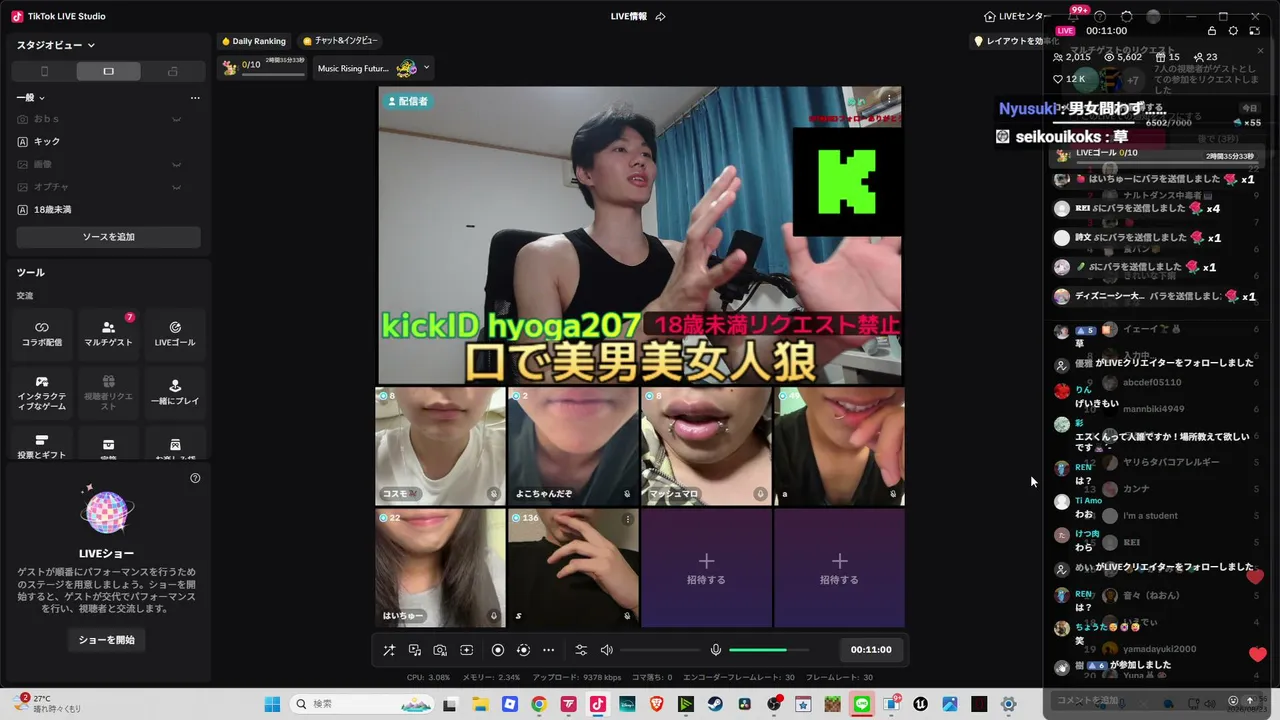Screen dimensions: 1280x720
Task: Click the レイアウトを効率化 tip button
Action: [1016, 41]
